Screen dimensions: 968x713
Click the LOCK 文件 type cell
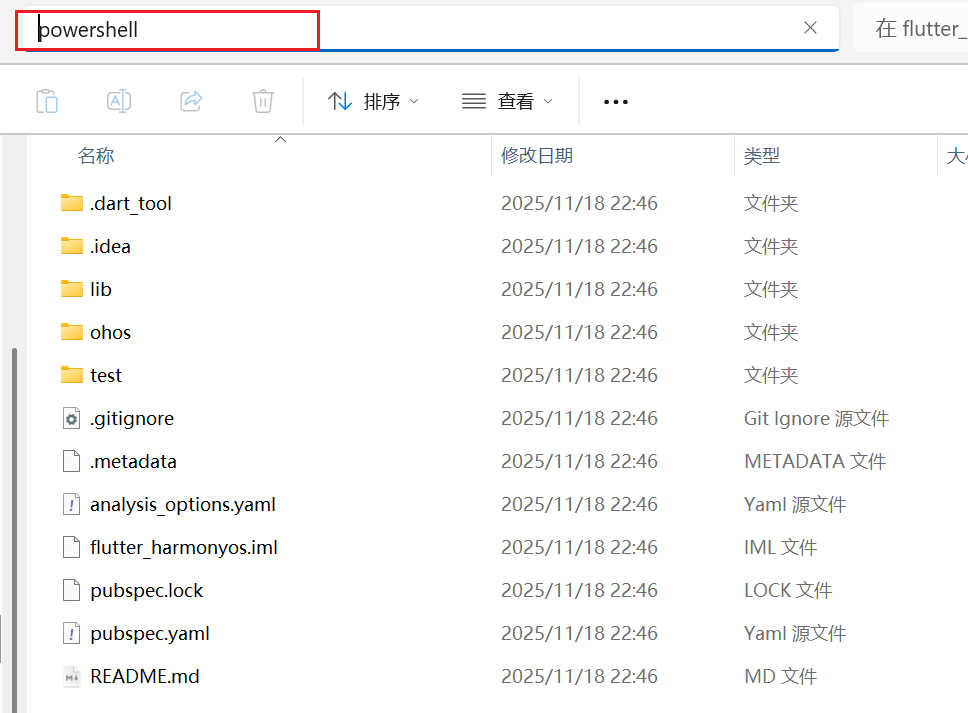[x=788, y=590]
